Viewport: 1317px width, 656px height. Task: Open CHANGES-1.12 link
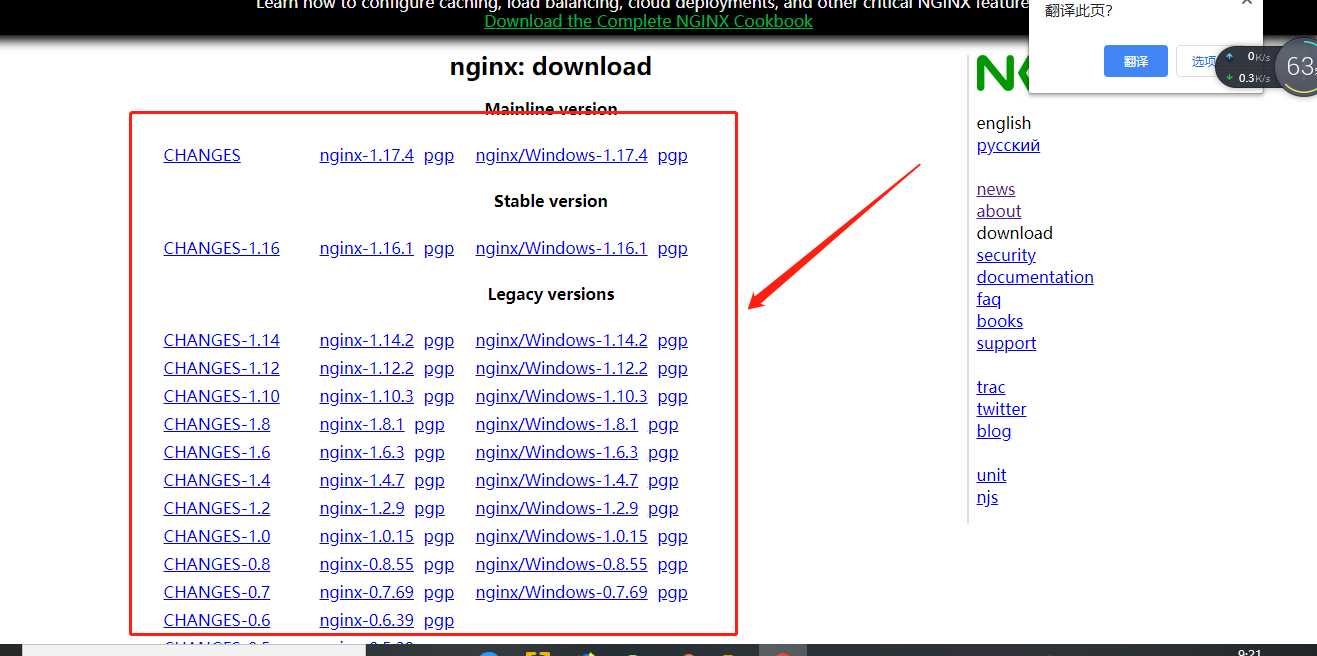click(x=222, y=368)
